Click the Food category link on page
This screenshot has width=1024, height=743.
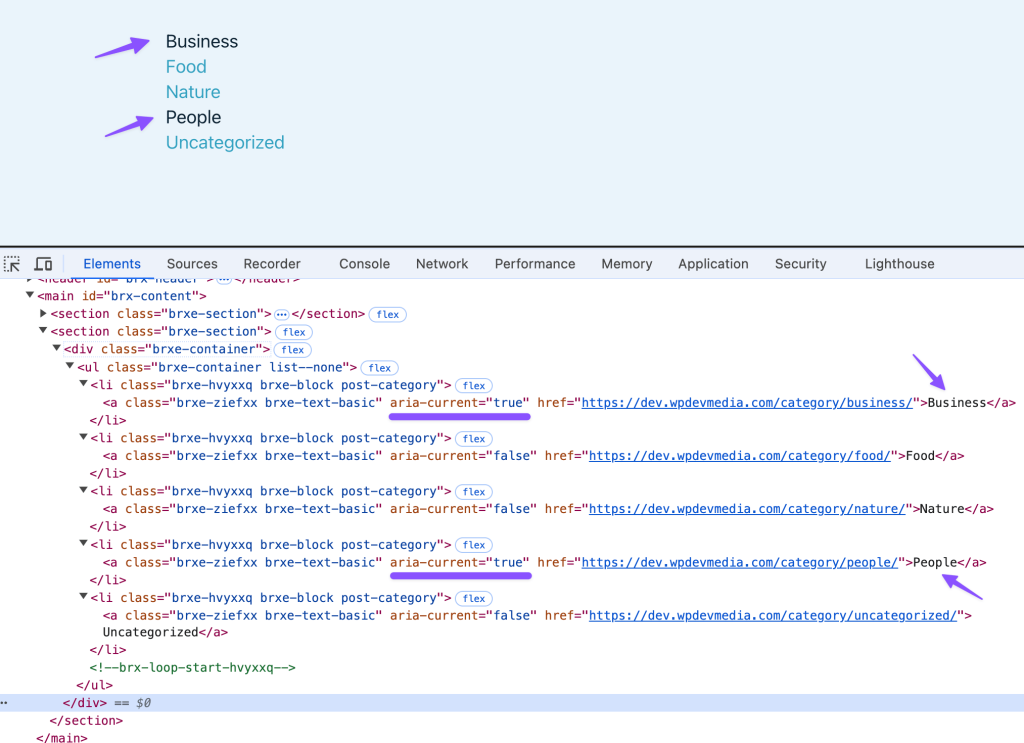pyautogui.click(x=186, y=67)
